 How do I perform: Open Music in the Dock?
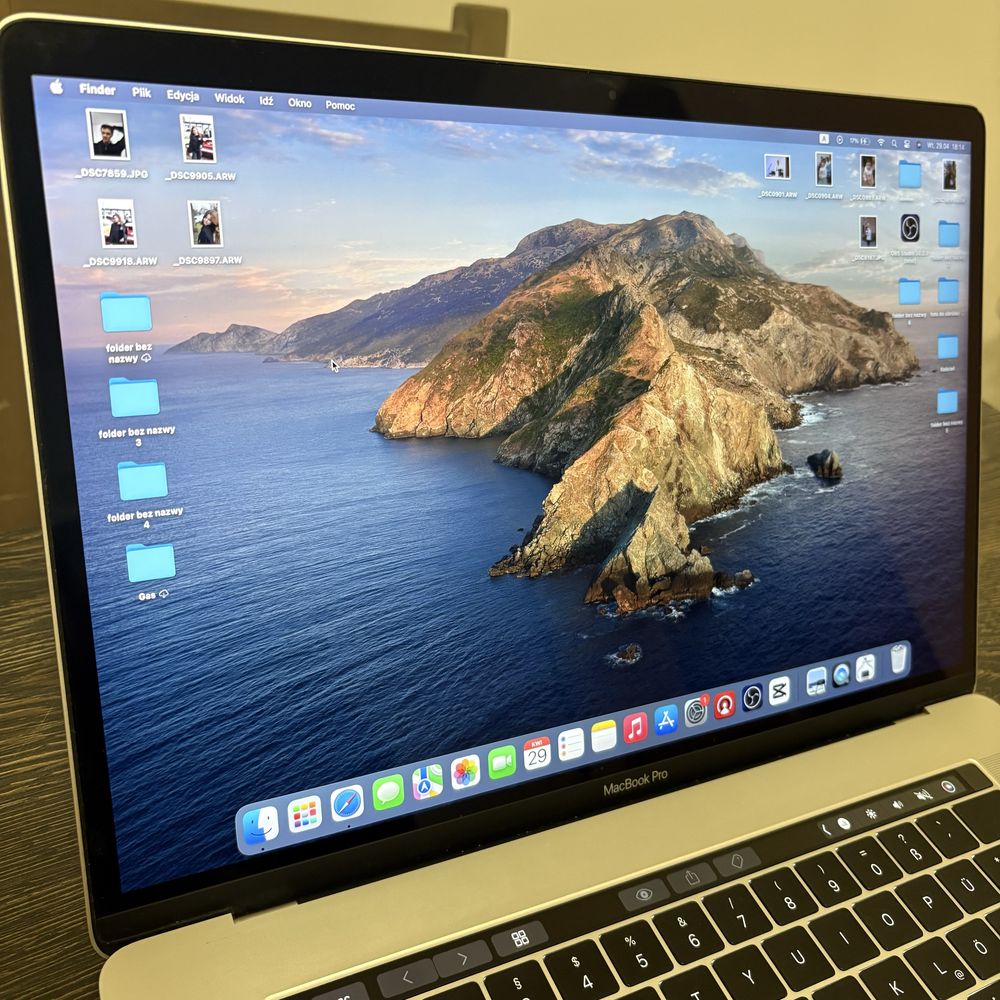(635, 728)
